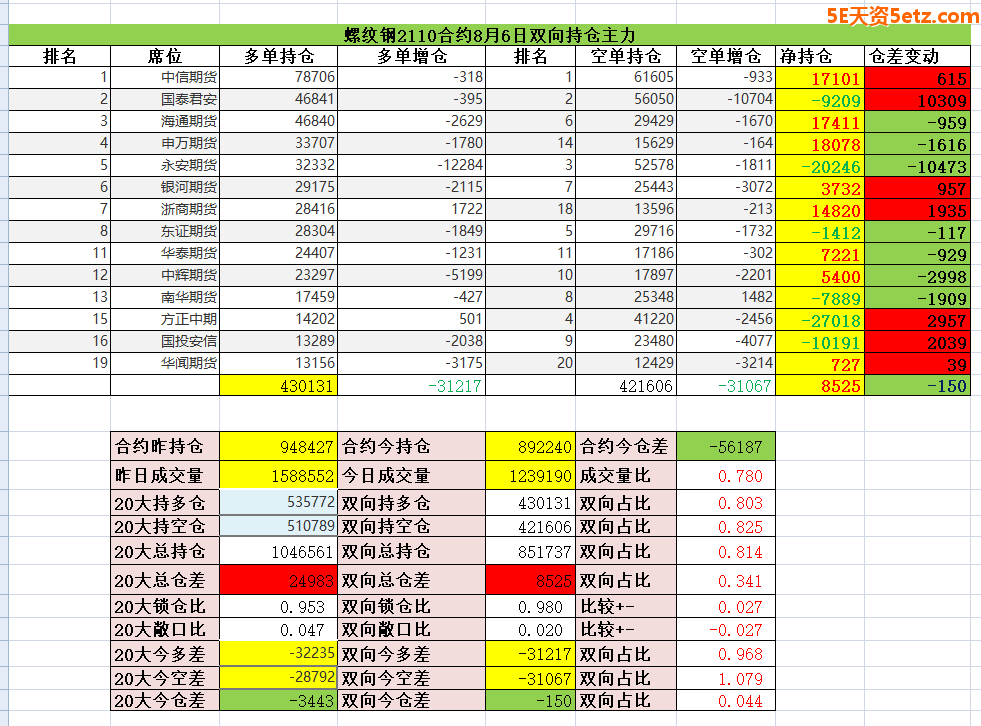The height and width of the screenshot is (726, 981).
Task: Select the bottom-right total cell -150 in the top table
Action: (917, 385)
